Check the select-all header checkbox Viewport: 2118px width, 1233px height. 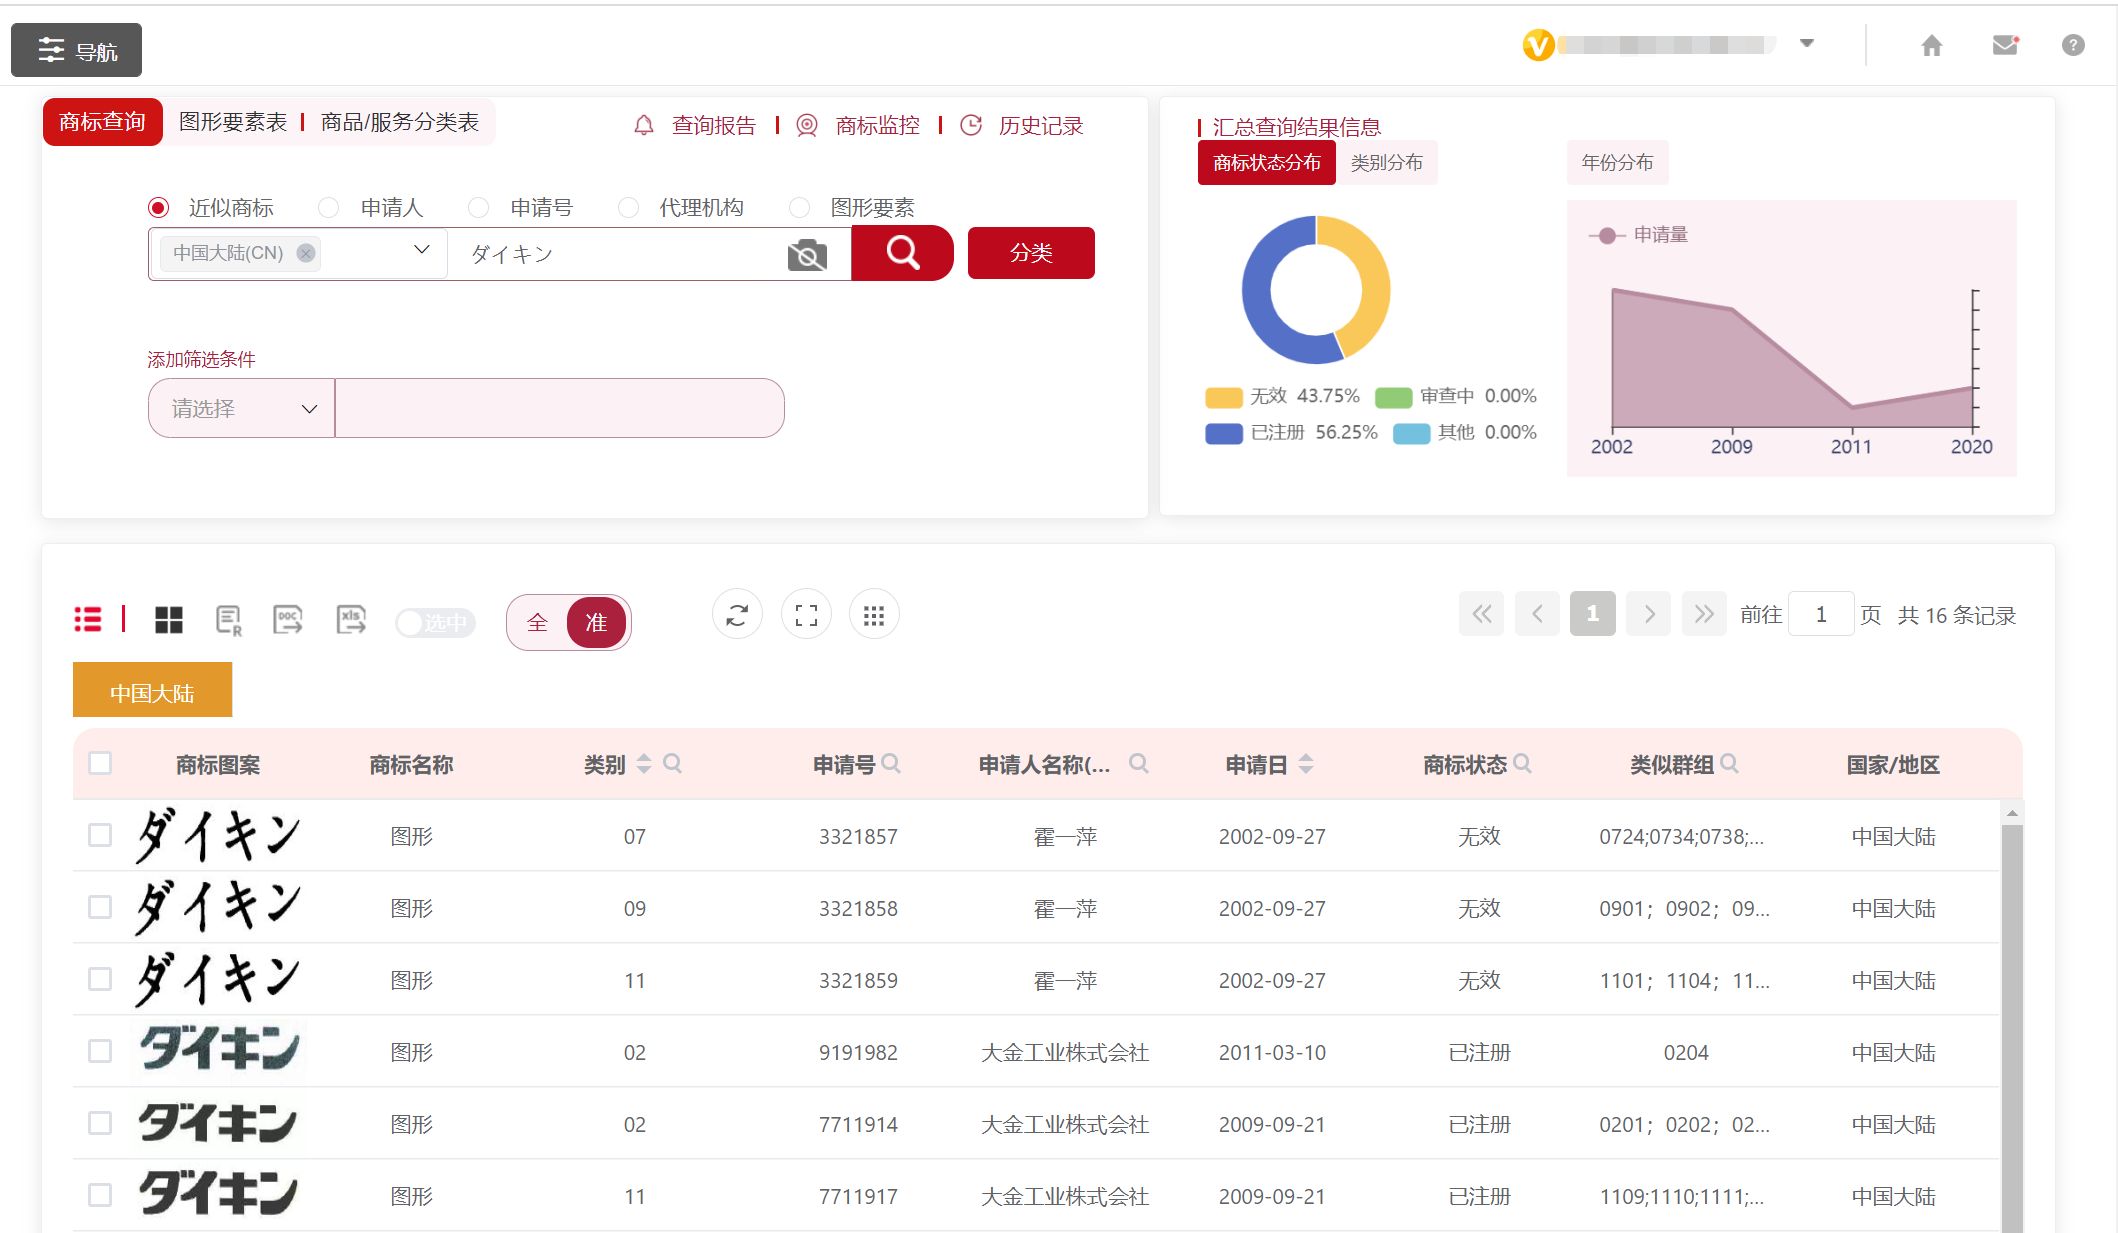coord(100,763)
